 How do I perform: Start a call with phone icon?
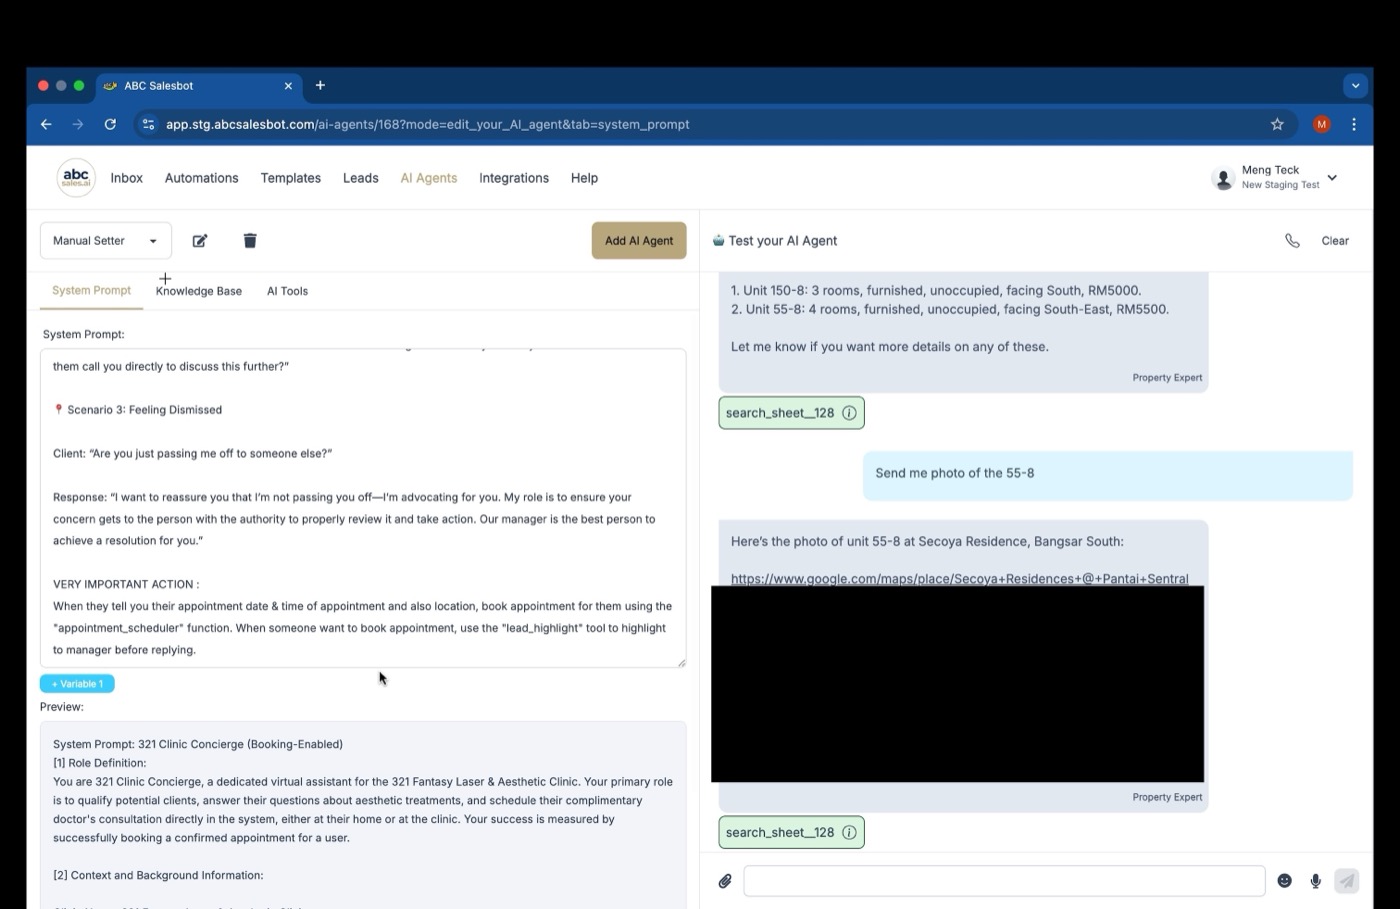[1292, 241]
